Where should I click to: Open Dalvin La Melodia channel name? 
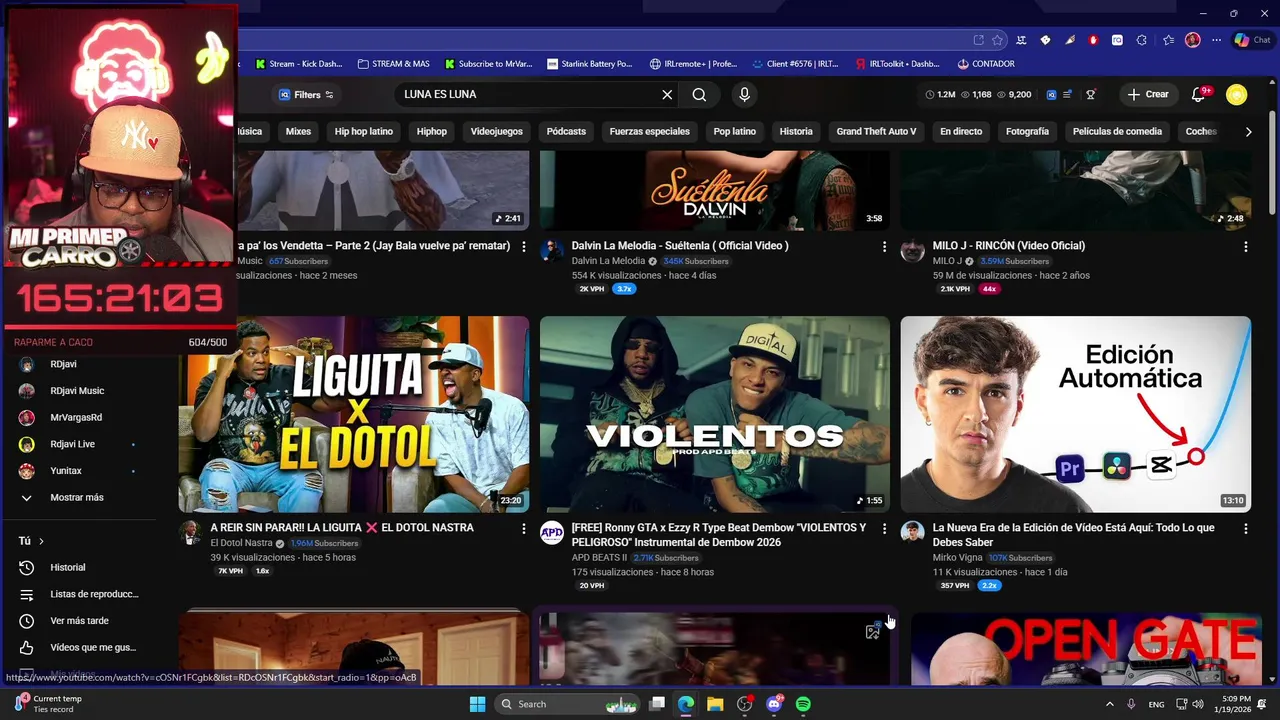pyautogui.click(x=608, y=261)
